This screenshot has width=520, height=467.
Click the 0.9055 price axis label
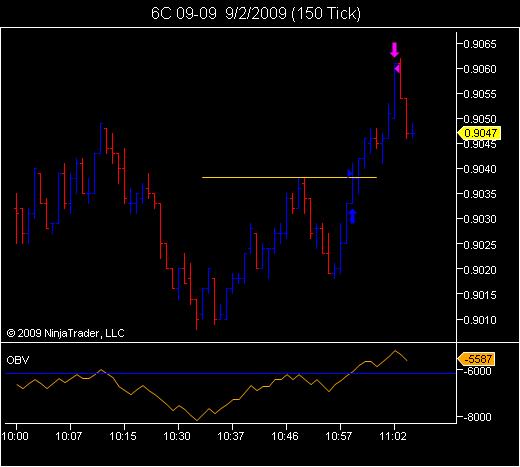click(480, 94)
